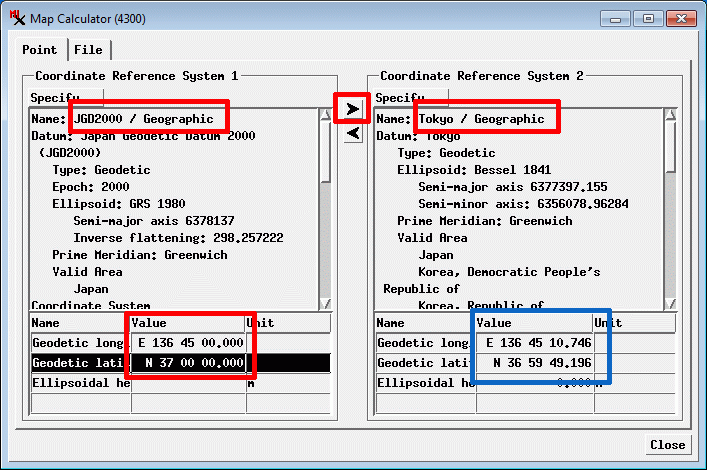Click 'Ellipsoid: Bessel 1841' line

tap(474, 170)
